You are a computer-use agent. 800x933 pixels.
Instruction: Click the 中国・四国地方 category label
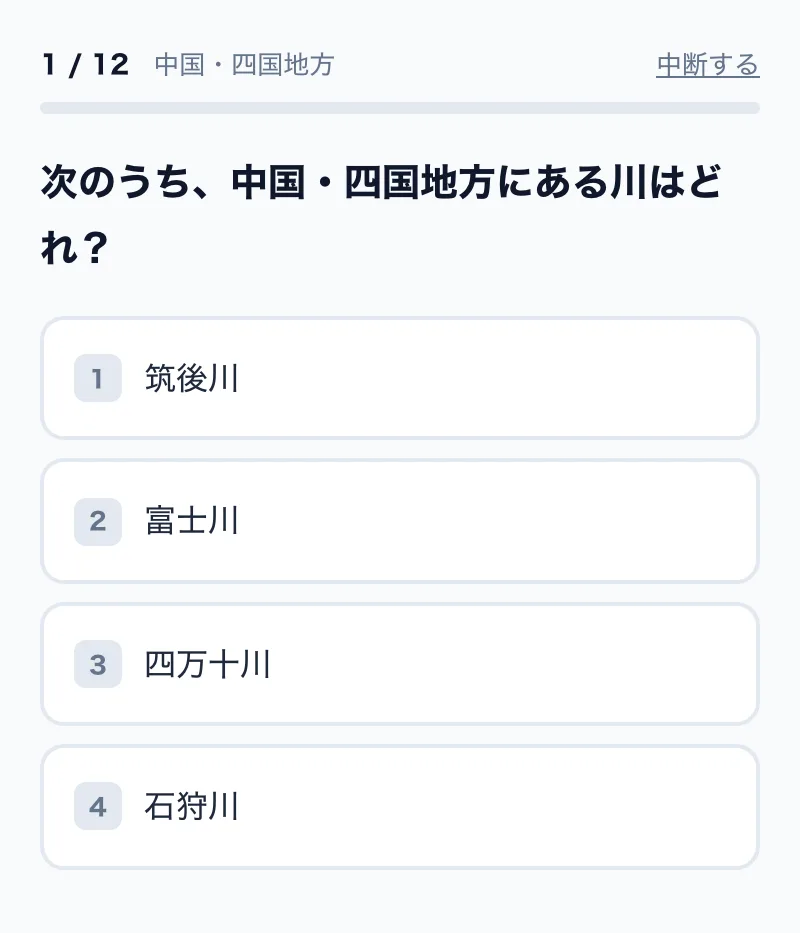click(x=244, y=65)
